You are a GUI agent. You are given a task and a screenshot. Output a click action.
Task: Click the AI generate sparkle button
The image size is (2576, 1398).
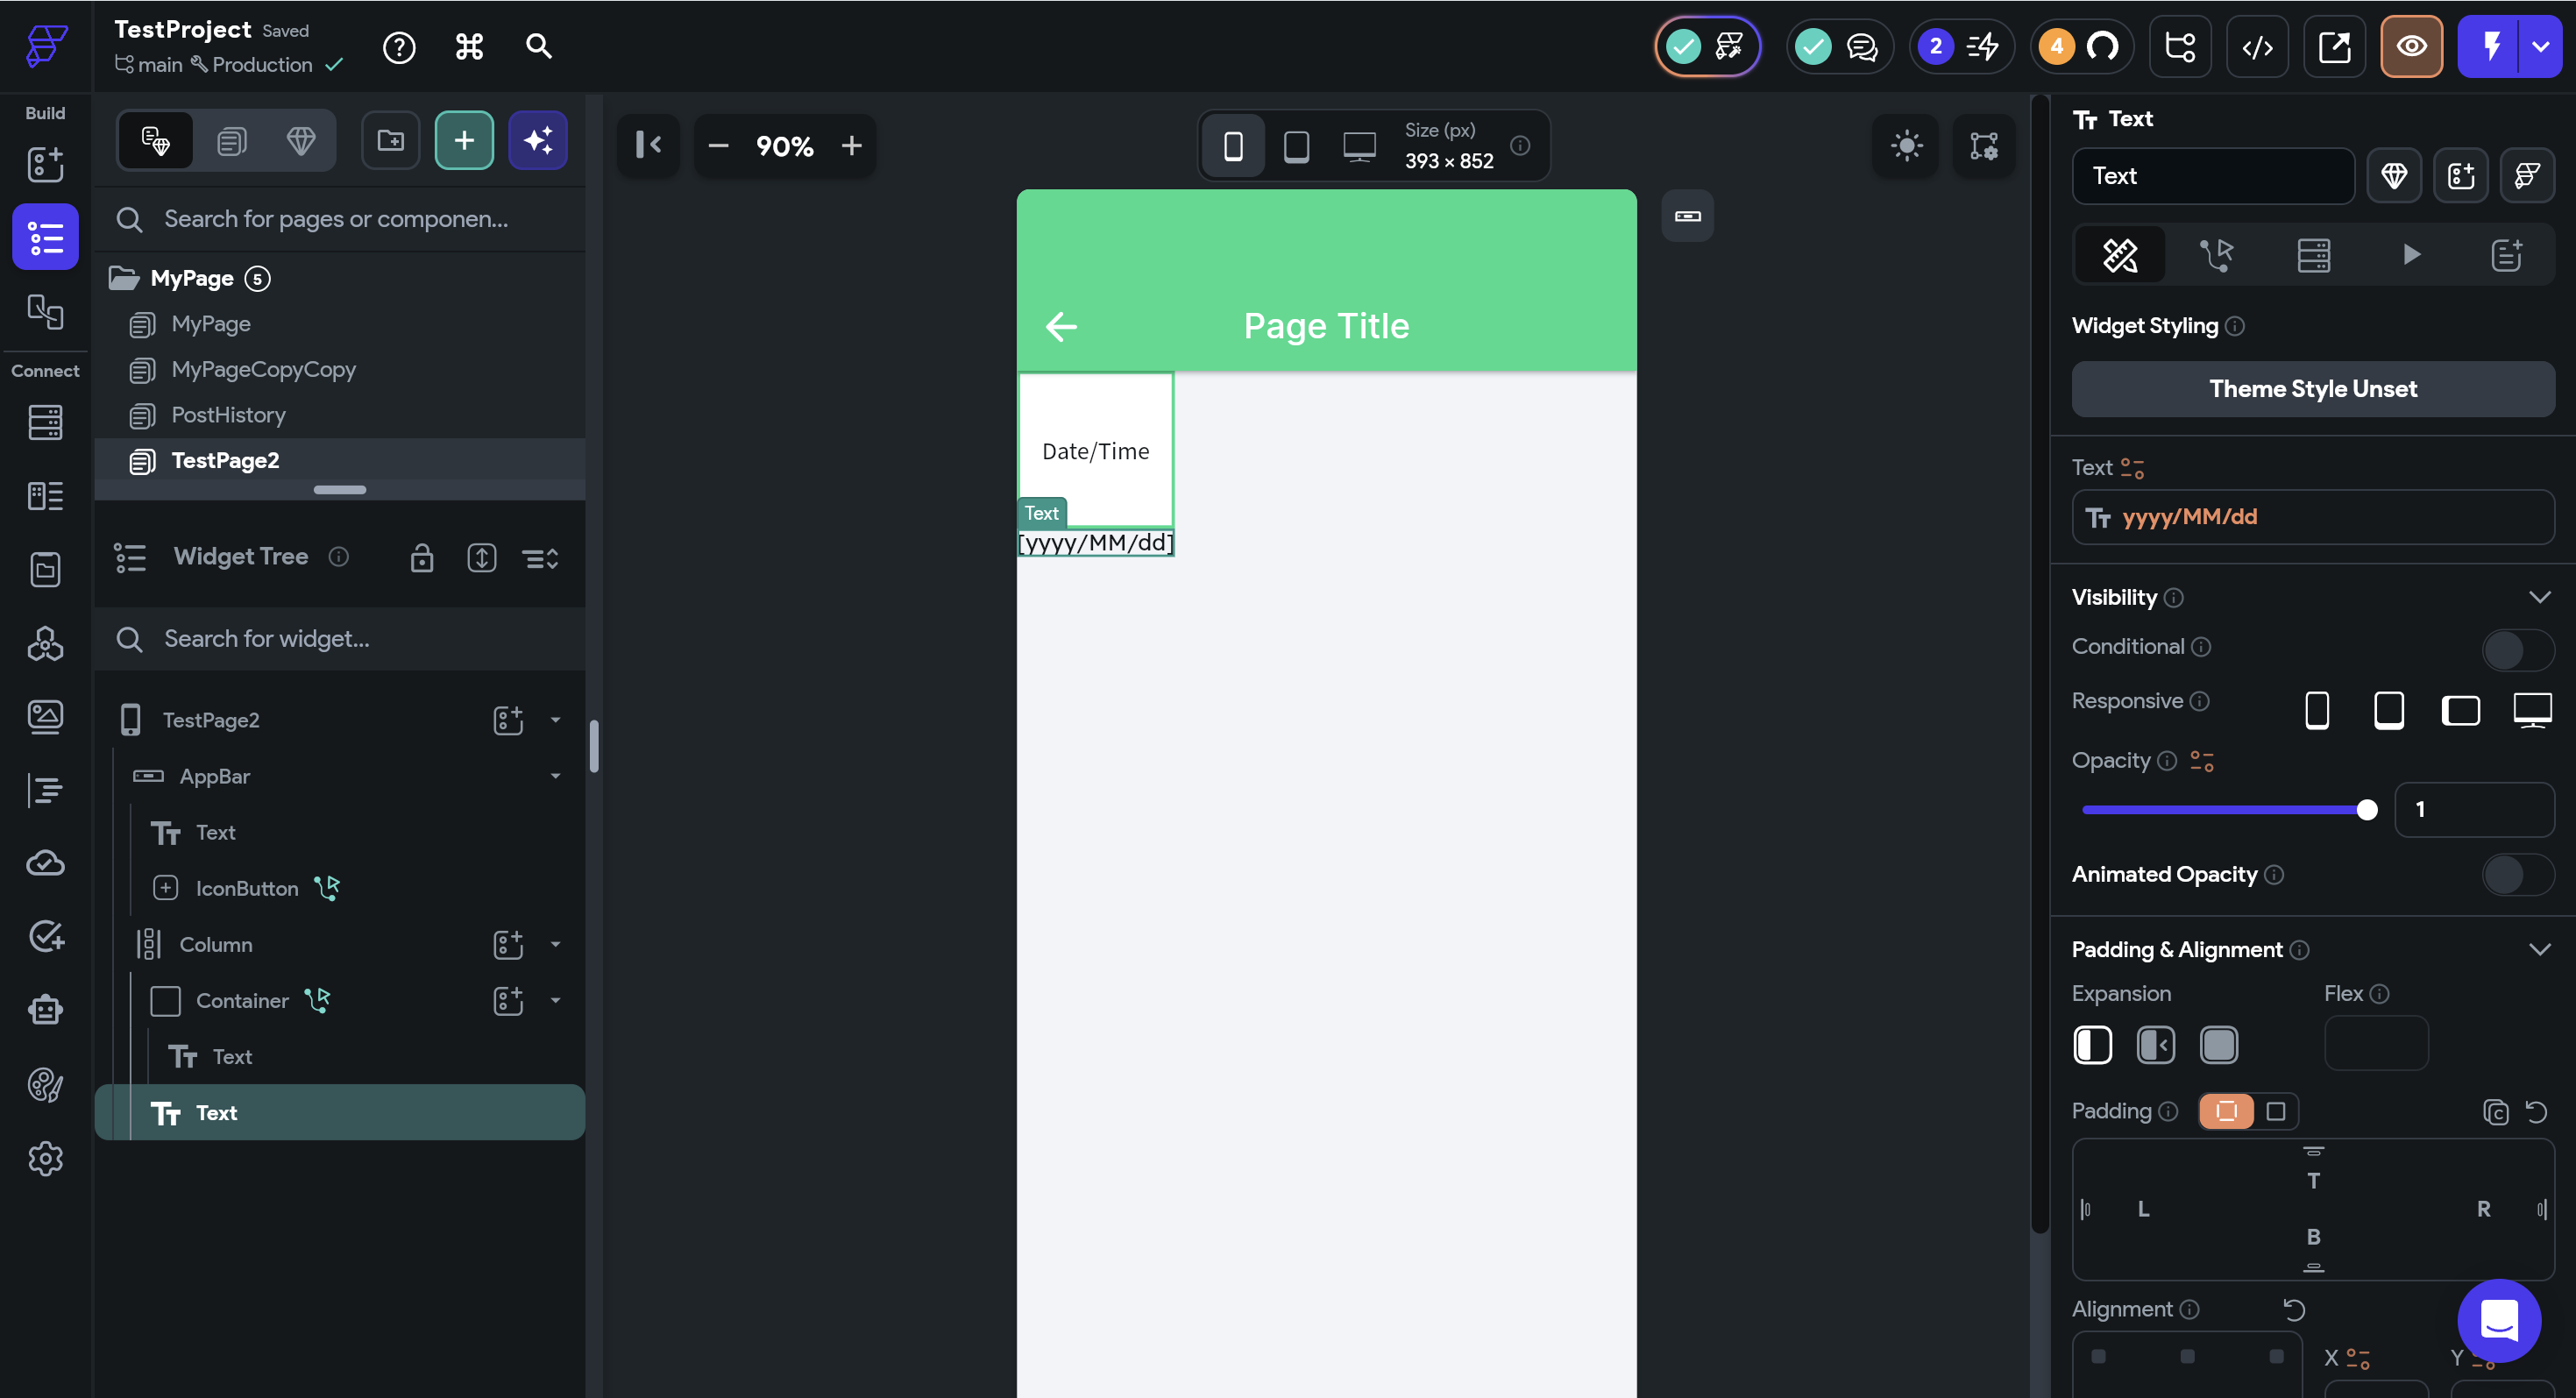click(x=538, y=141)
